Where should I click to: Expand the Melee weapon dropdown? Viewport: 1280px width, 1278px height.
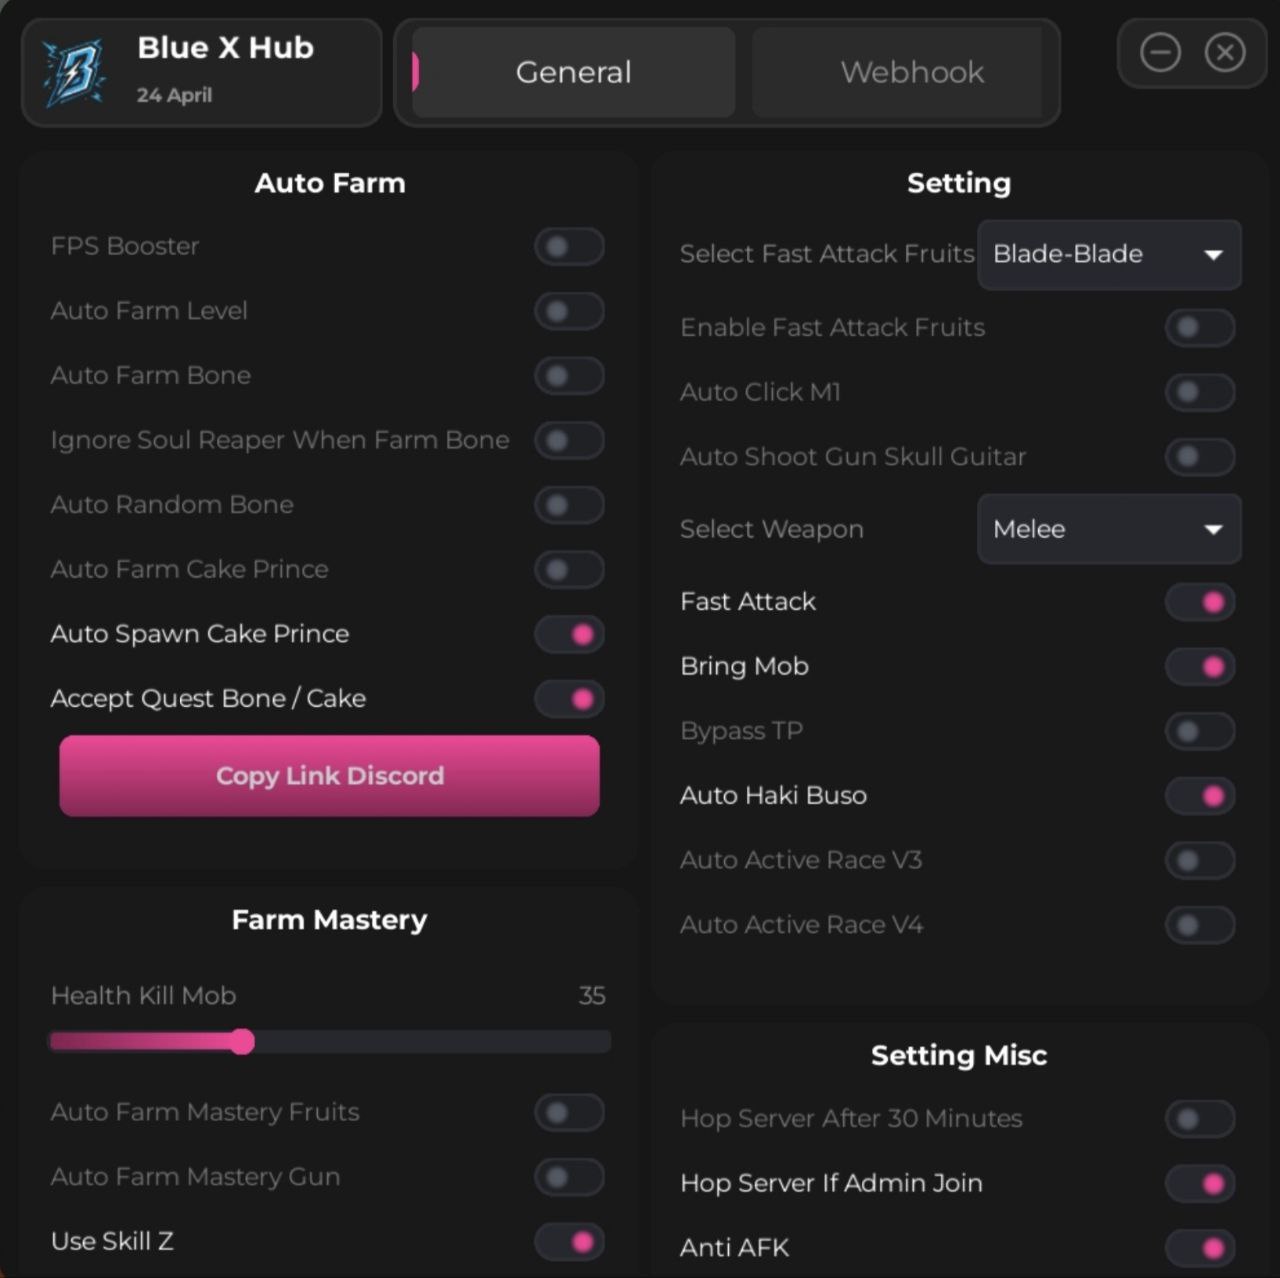(1108, 529)
